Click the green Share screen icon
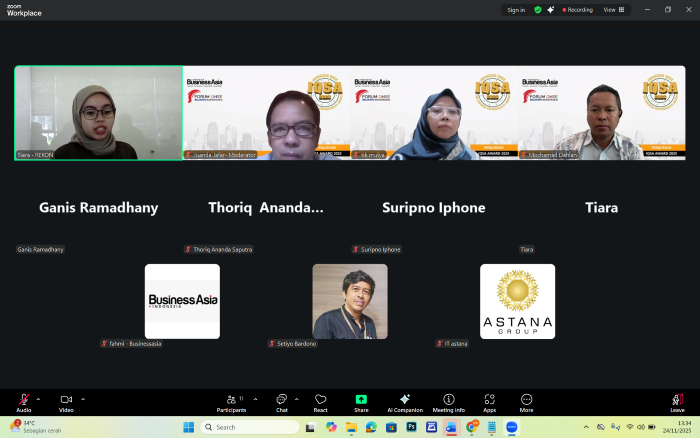 361,400
